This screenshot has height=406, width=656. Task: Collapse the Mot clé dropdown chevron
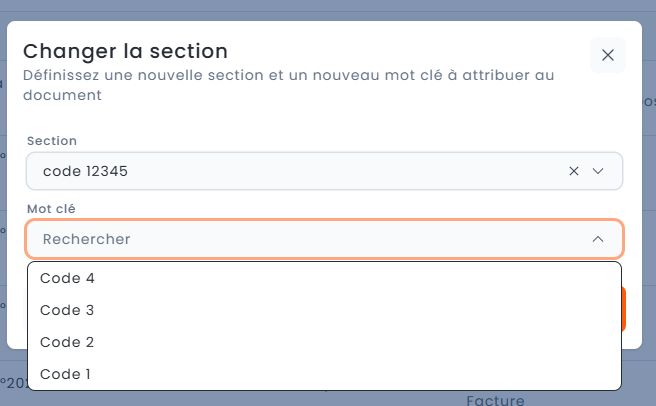(x=598, y=239)
